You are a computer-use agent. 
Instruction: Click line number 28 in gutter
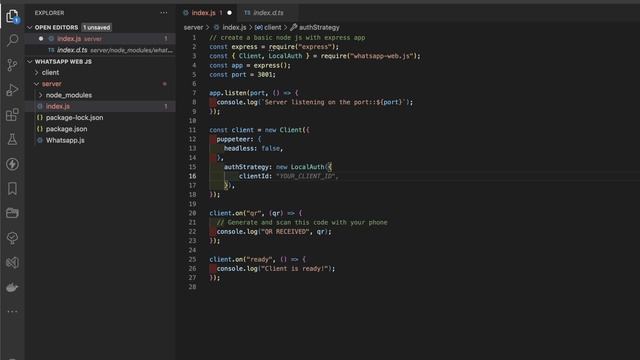tap(192, 287)
